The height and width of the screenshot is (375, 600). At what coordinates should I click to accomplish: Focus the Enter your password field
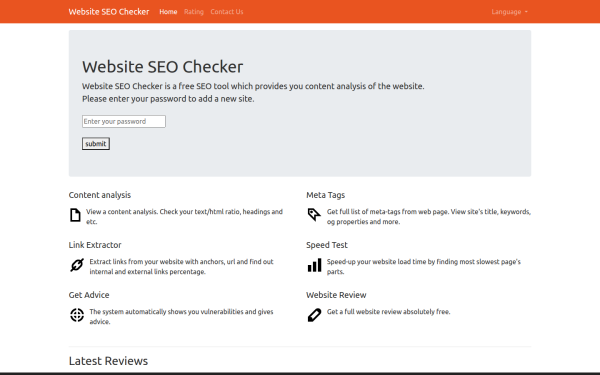coord(124,121)
